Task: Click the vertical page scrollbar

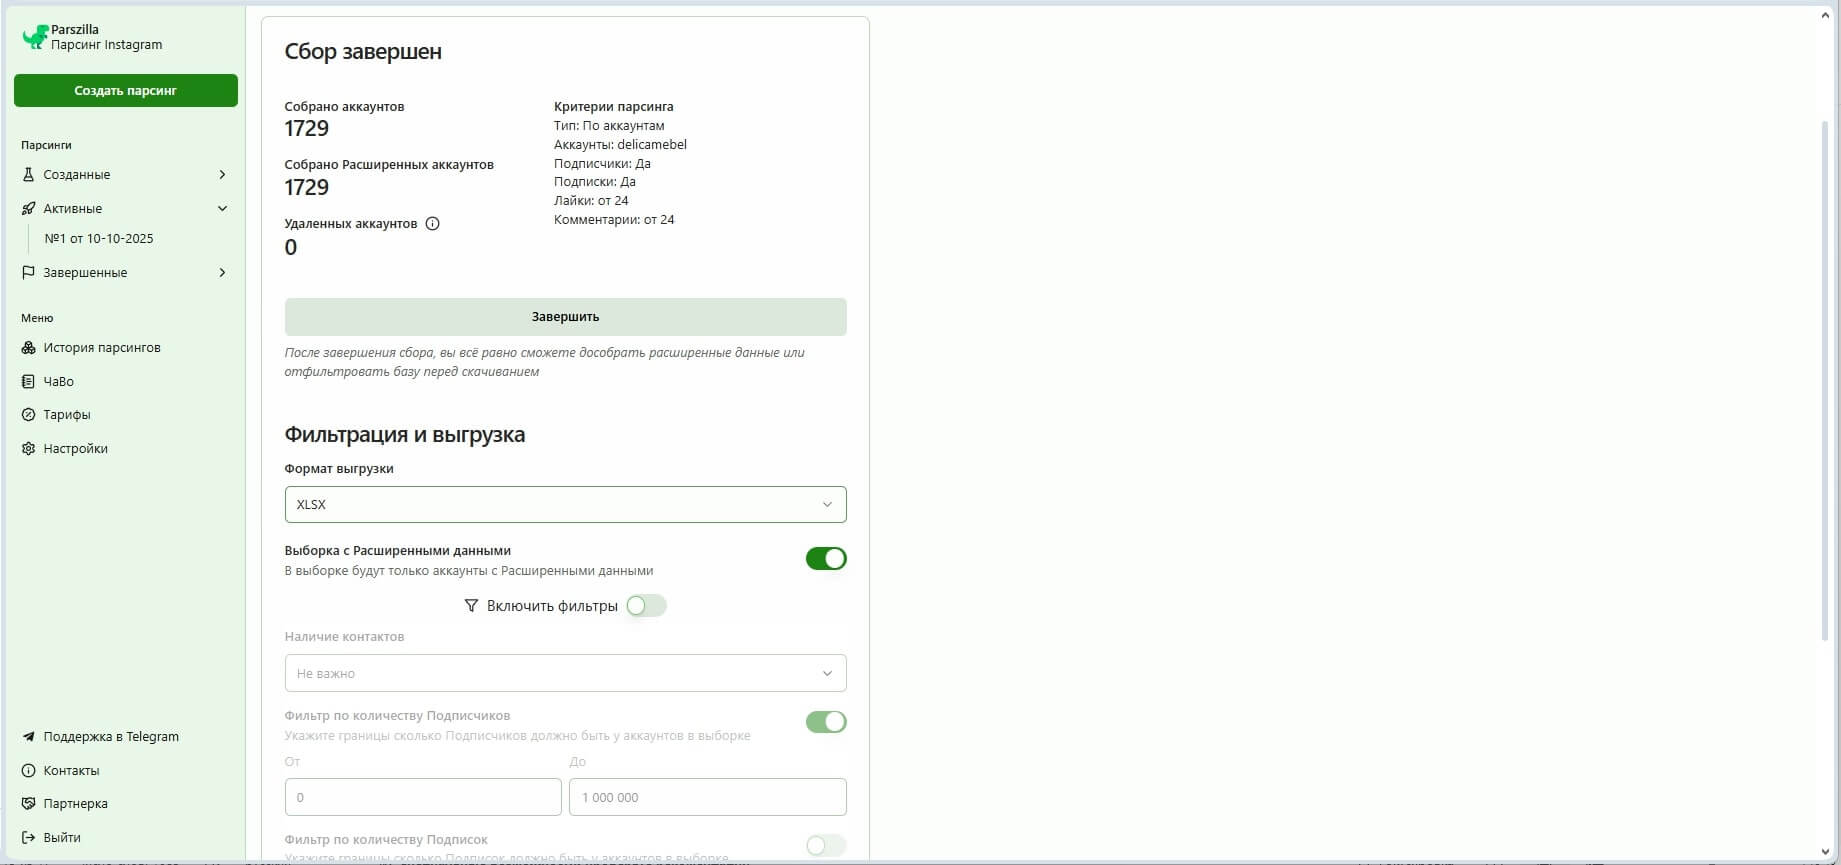Action: 1826,380
